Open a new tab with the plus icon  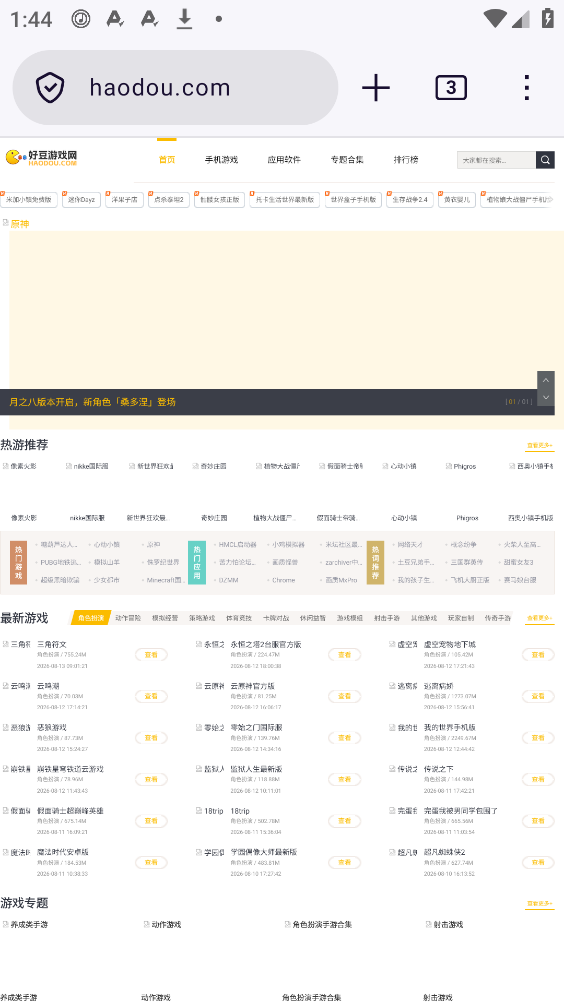click(x=376, y=88)
